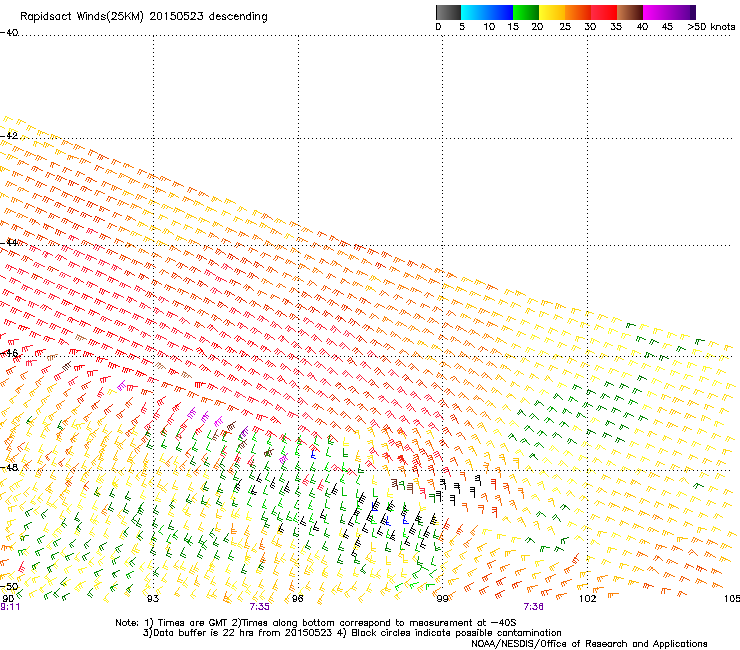
Task: Click the brown 35-40 knots legend swatch
Action: click(x=630, y=12)
